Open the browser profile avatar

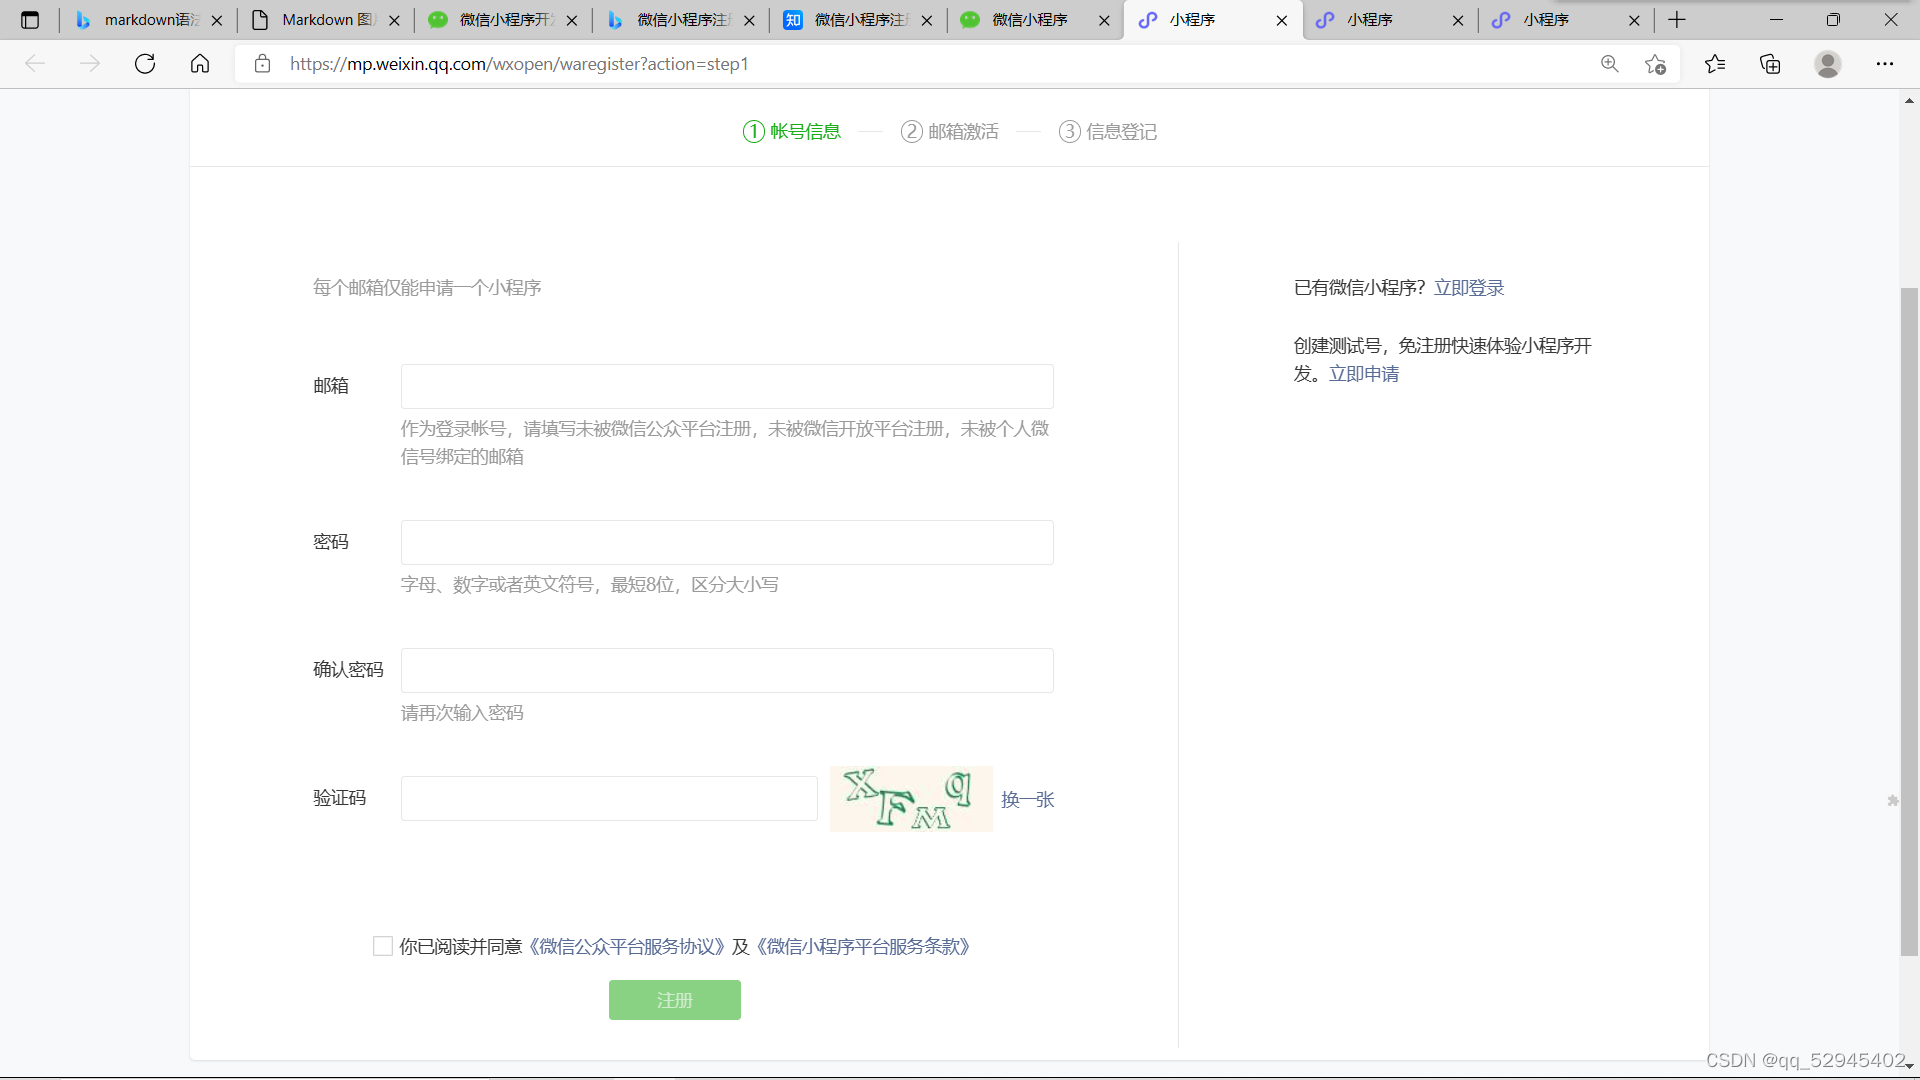1828,64
